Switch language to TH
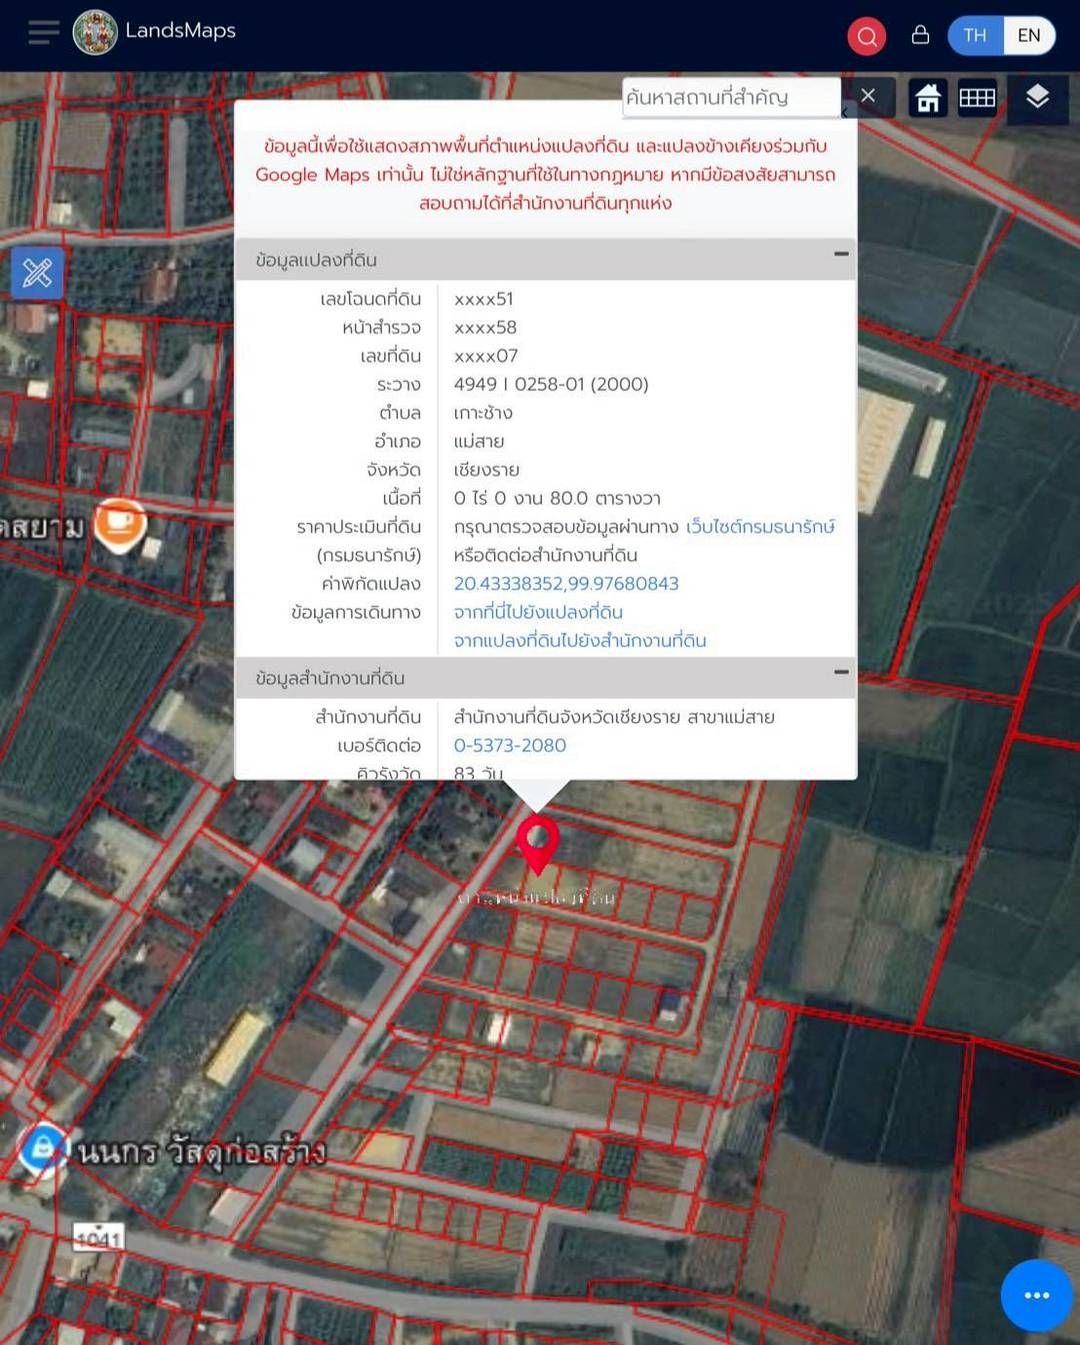Viewport: 1080px width, 1345px height. (x=975, y=36)
